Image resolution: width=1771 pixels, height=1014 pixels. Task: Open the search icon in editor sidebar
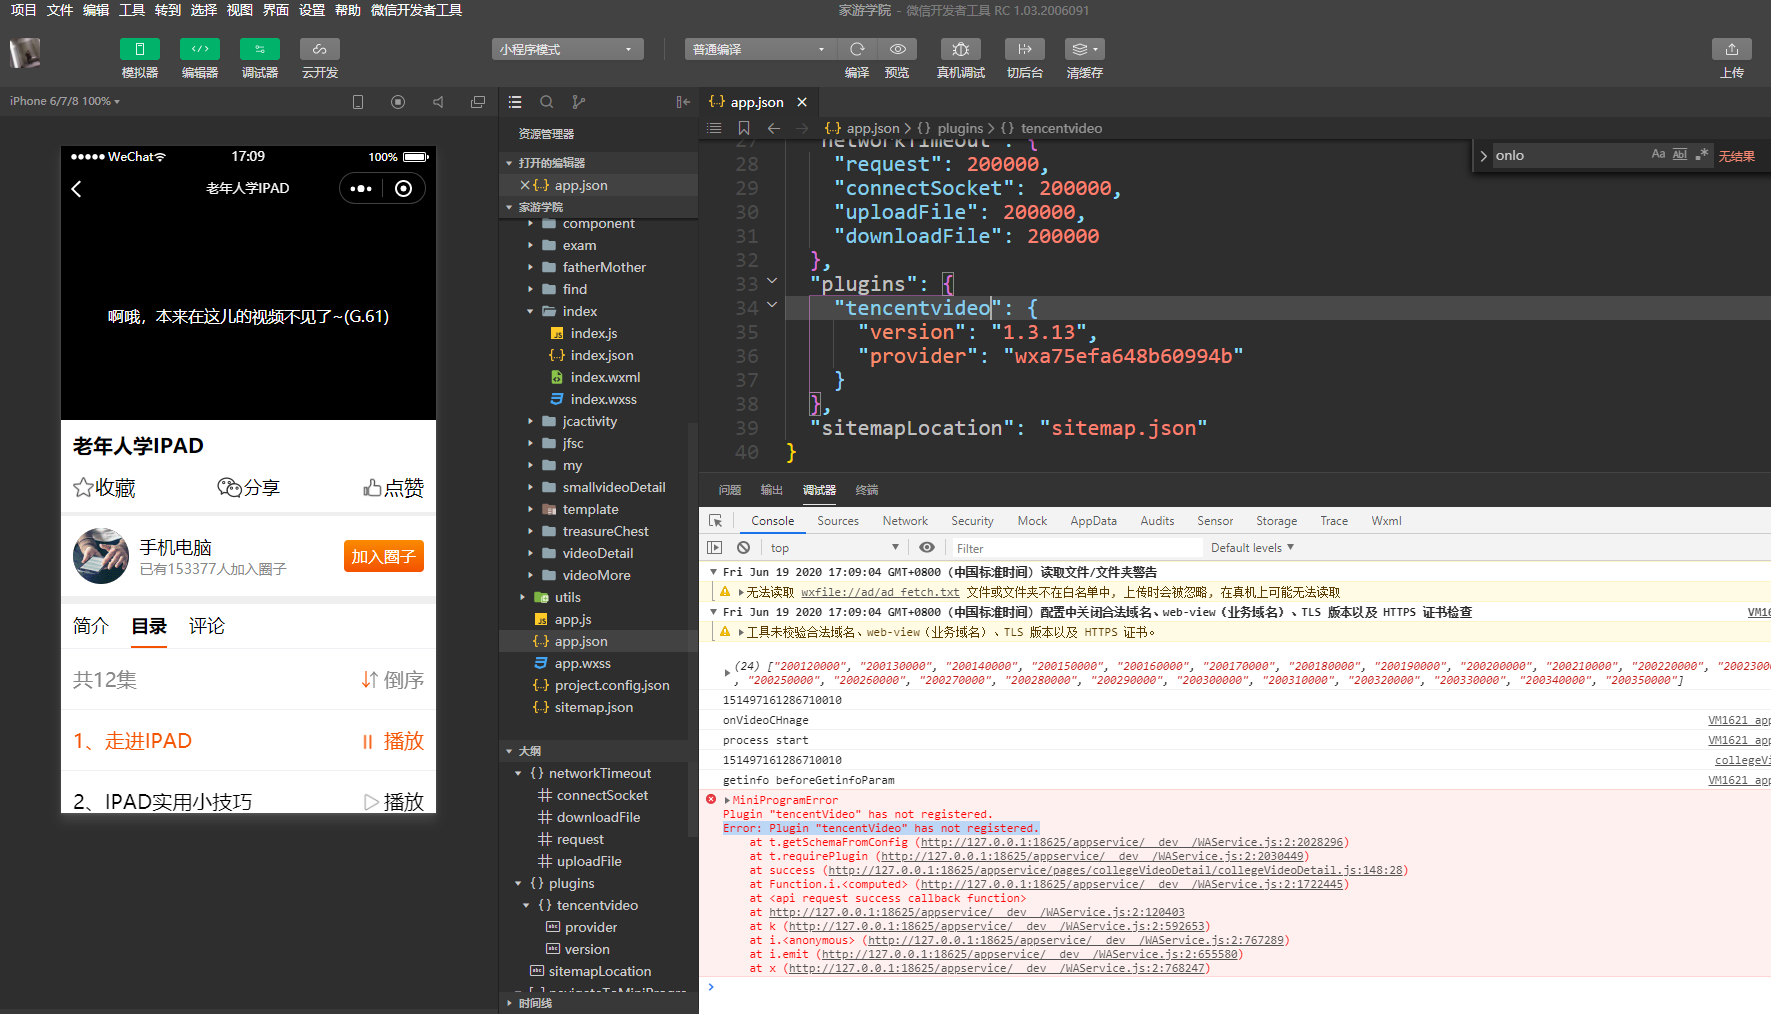pyautogui.click(x=547, y=102)
